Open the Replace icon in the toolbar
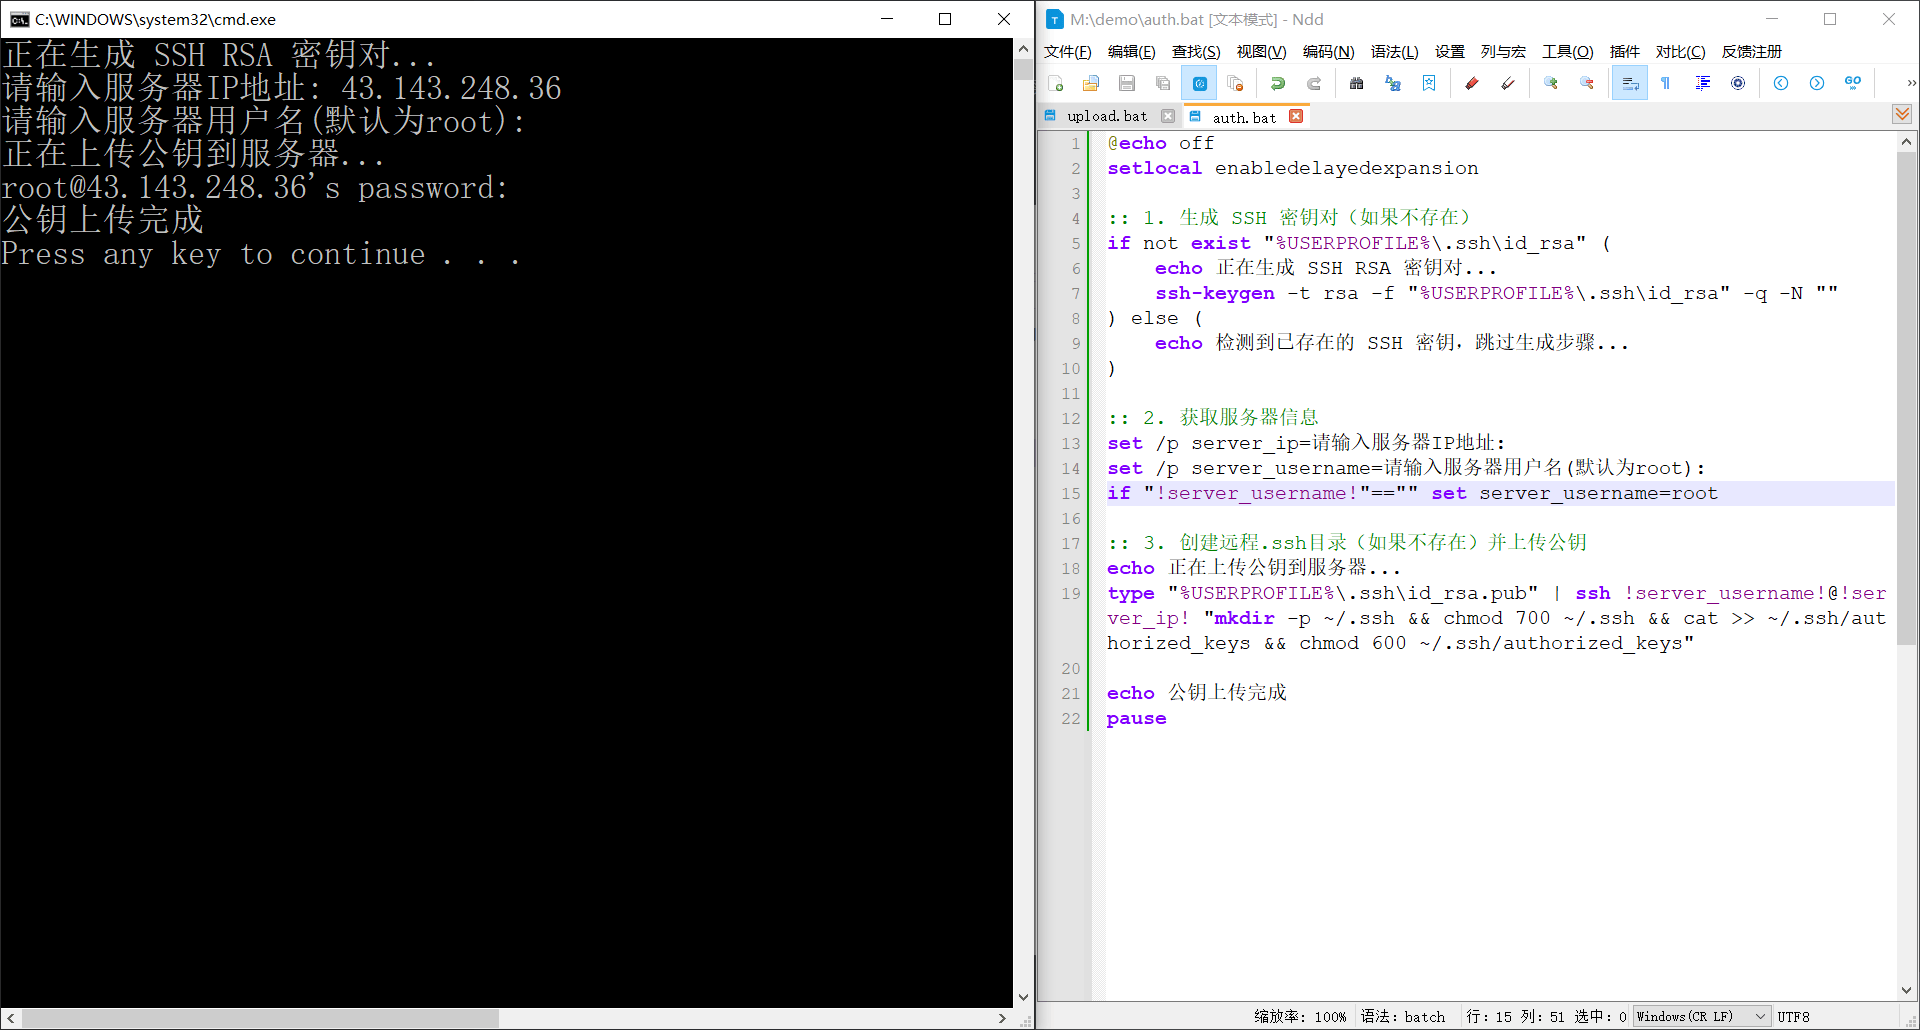The image size is (1920, 1030). coord(1393,83)
